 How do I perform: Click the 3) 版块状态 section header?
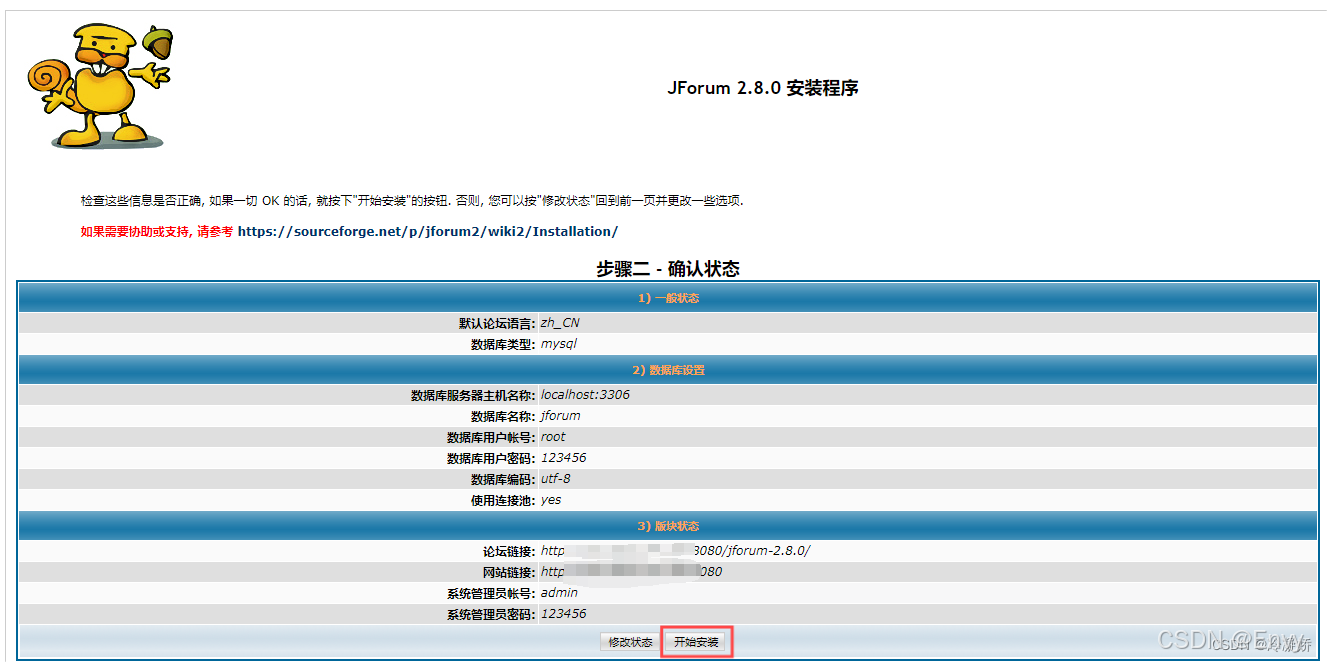click(x=668, y=526)
